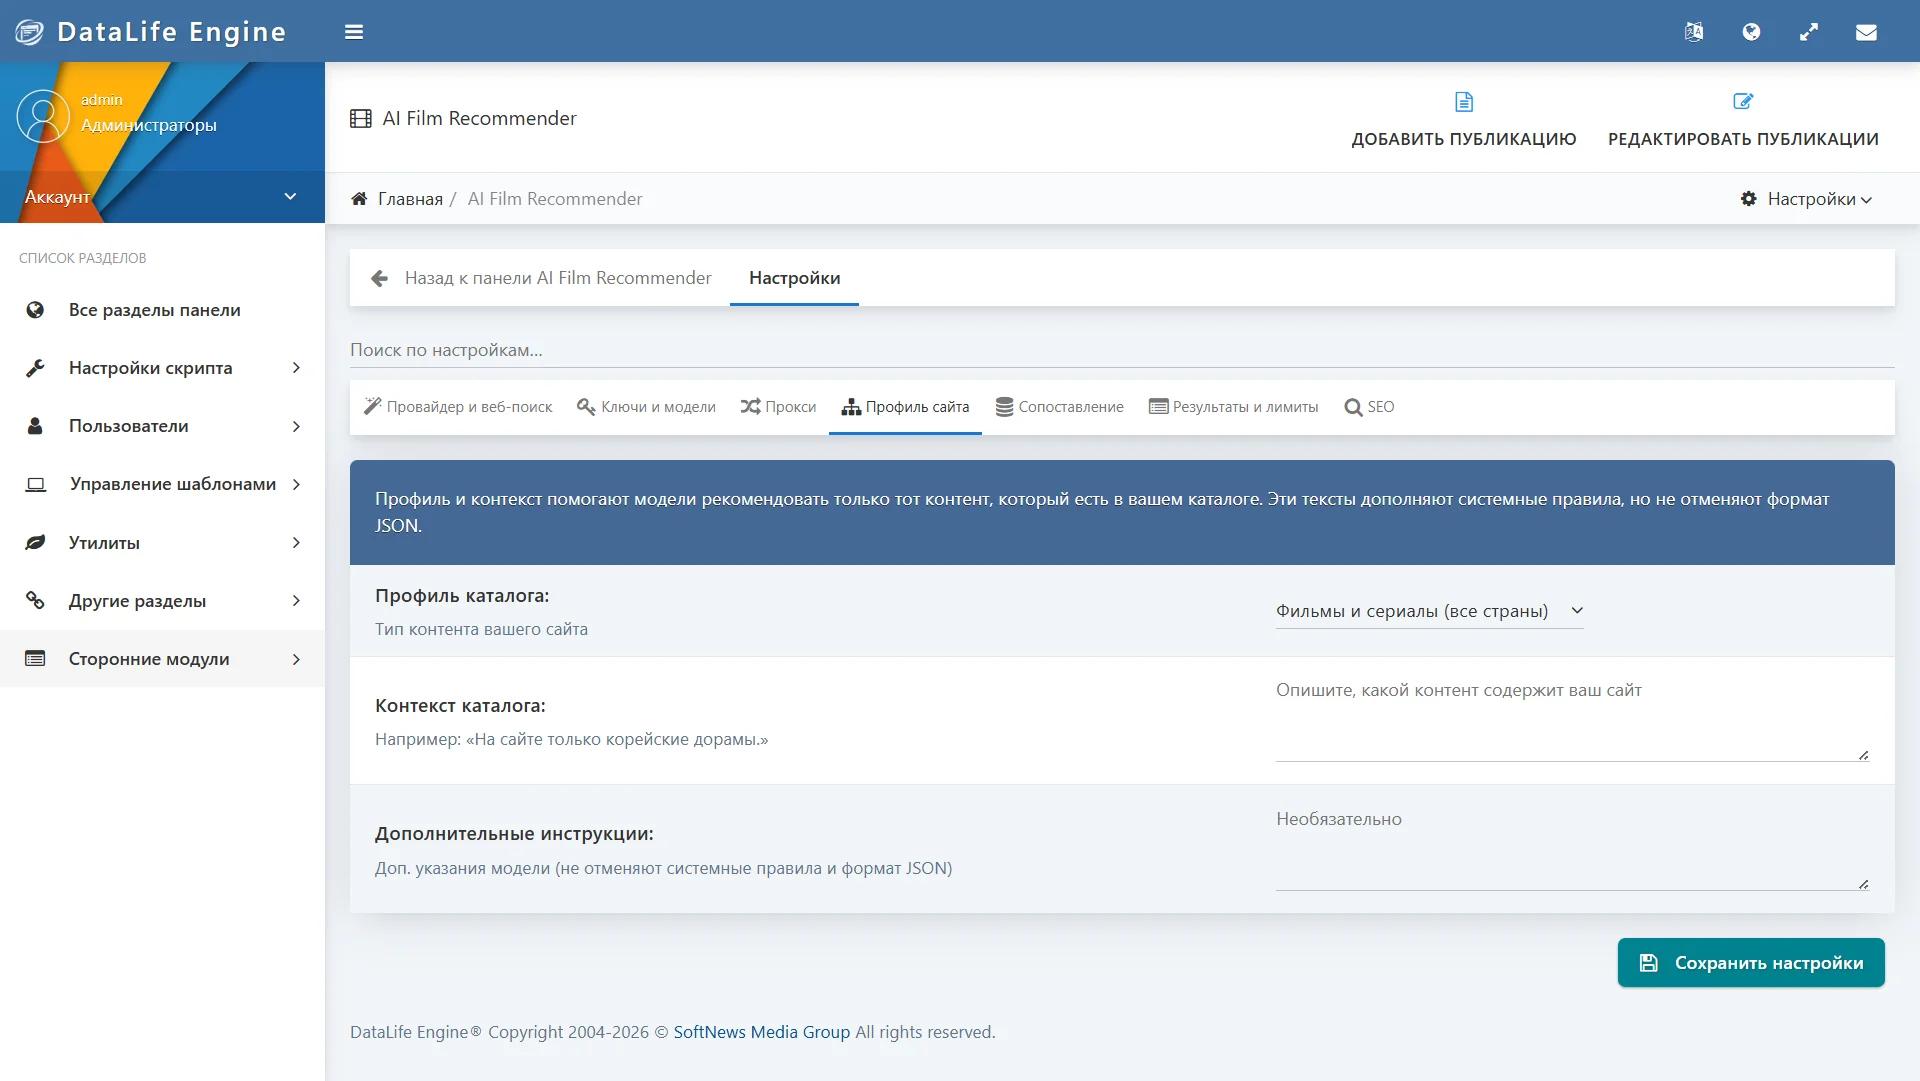Image resolution: width=1920 pixels, height=1081 pixels.
Task: Open the Настройки dropdown in breadcrumb bar
Action: 1806,199
